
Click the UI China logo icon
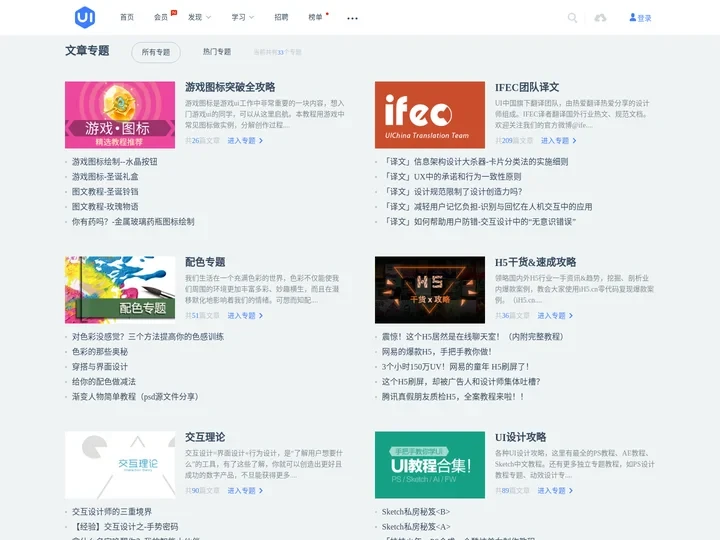tap(85, 17)
